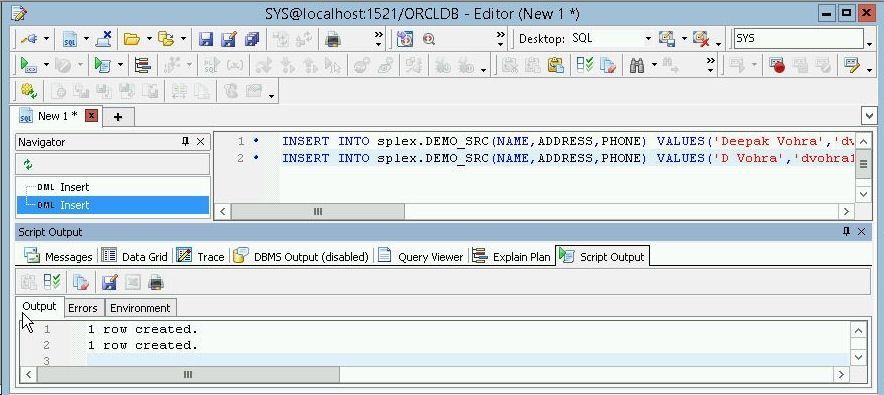
Task: Click the binoculars Find icon
Action: pyautogui.click(x=637, y=65)
